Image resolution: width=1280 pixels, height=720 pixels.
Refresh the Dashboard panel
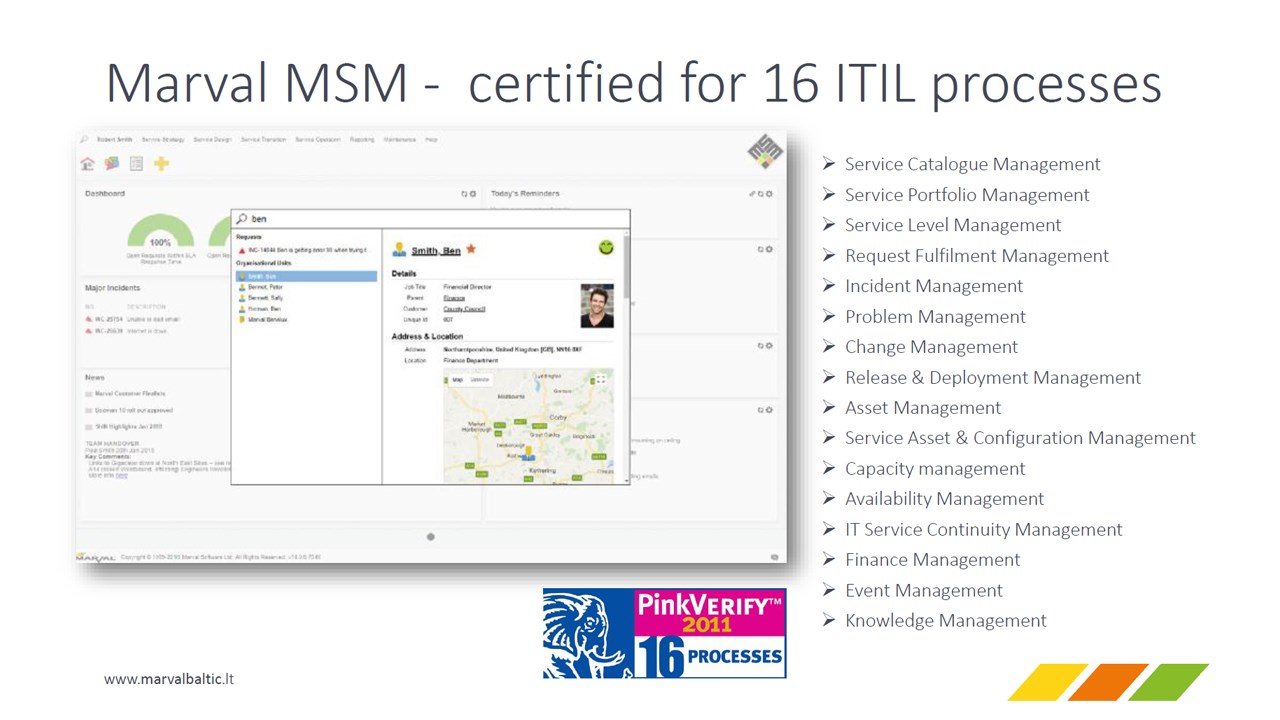click(464, 194)
